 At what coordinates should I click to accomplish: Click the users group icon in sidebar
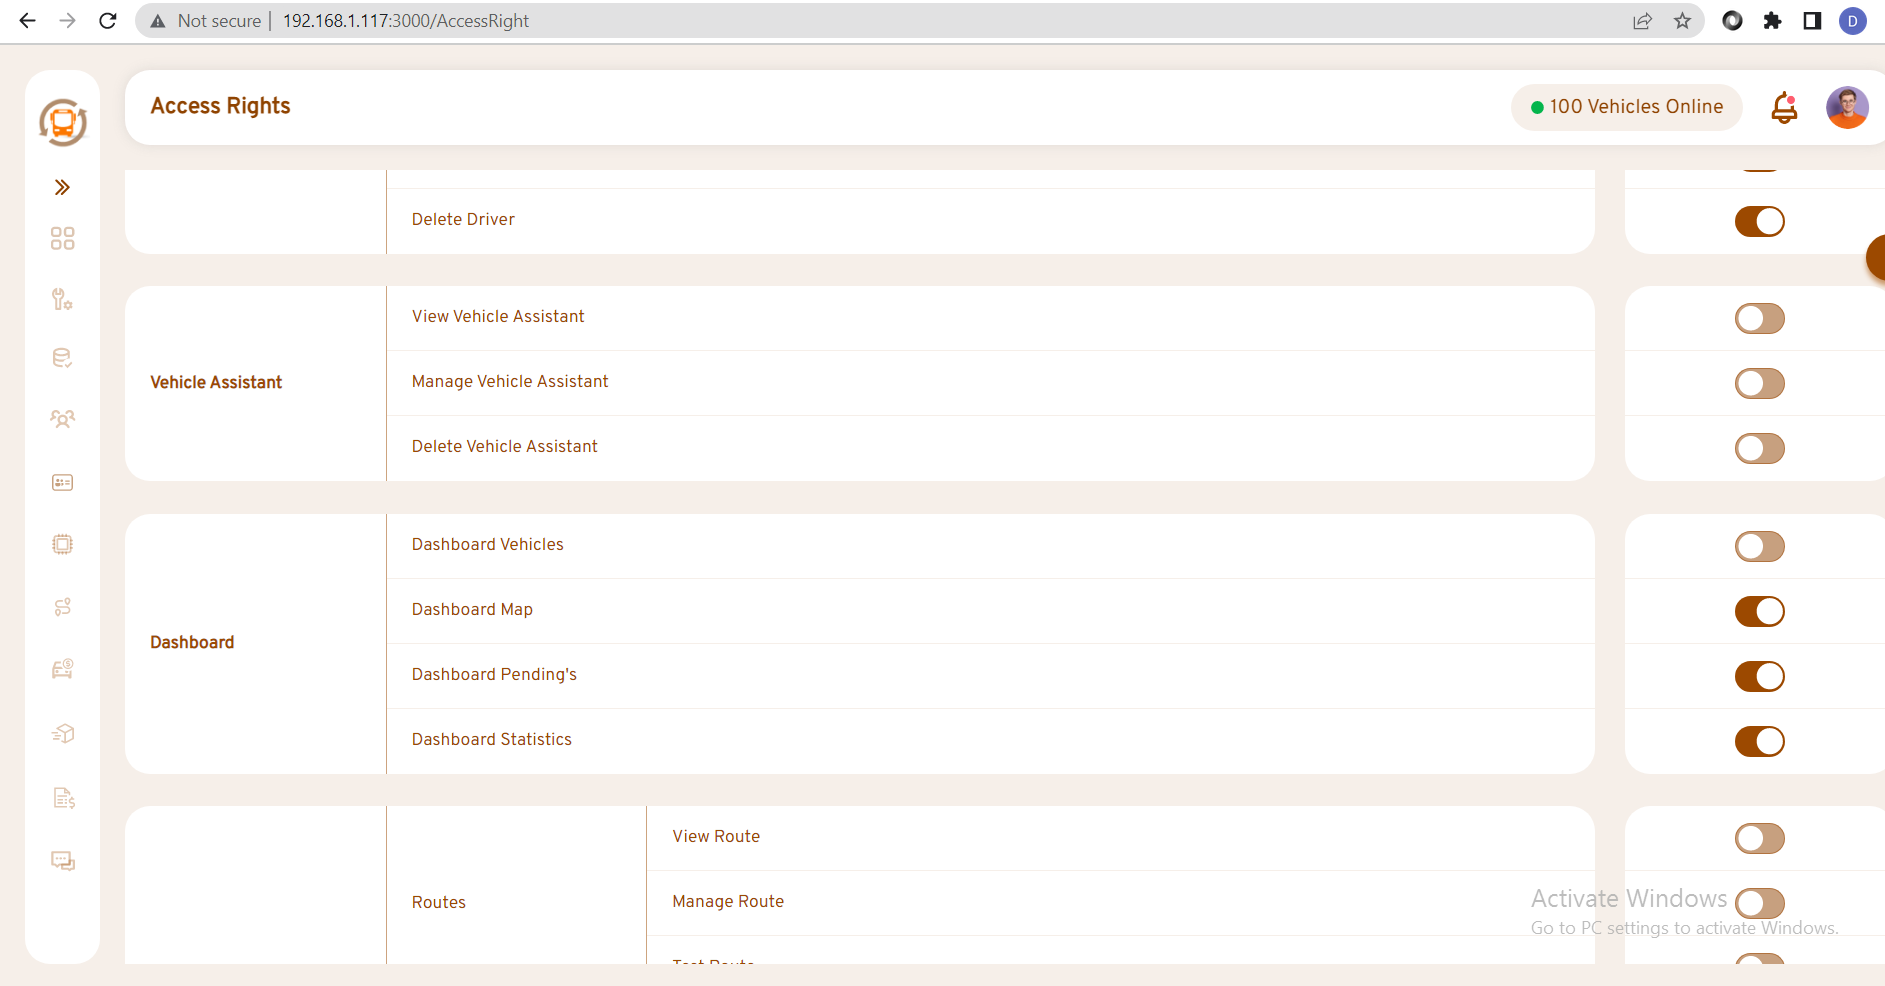[62, 419]
